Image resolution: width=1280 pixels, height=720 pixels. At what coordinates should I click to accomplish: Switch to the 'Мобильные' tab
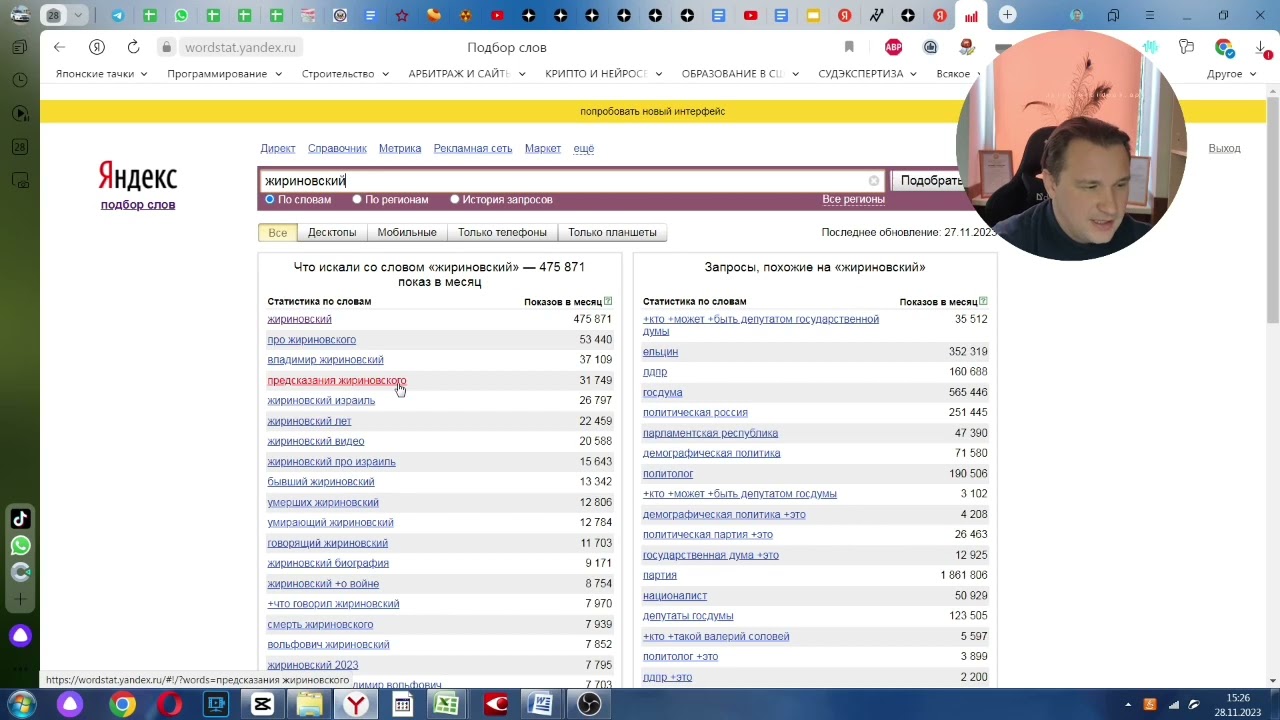tap(407, 232)
